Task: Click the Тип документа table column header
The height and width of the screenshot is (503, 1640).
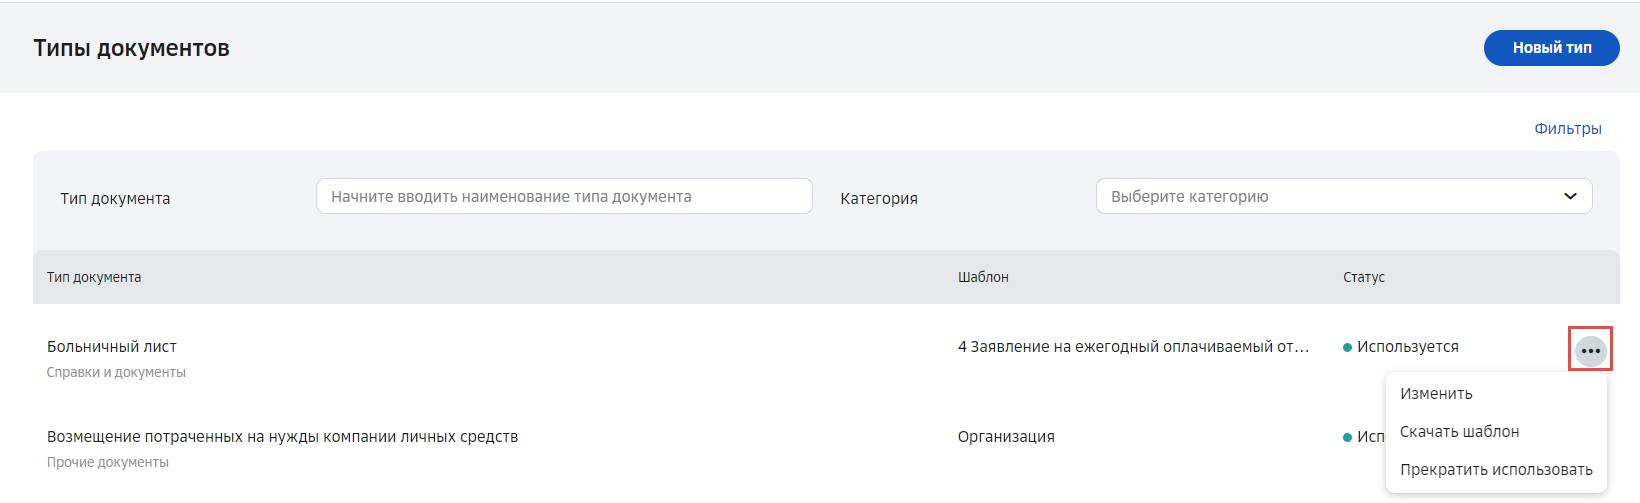Action: point(94,277)
